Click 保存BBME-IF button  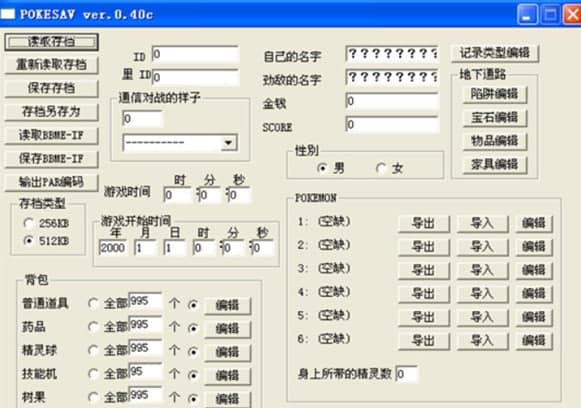point(52,159)
